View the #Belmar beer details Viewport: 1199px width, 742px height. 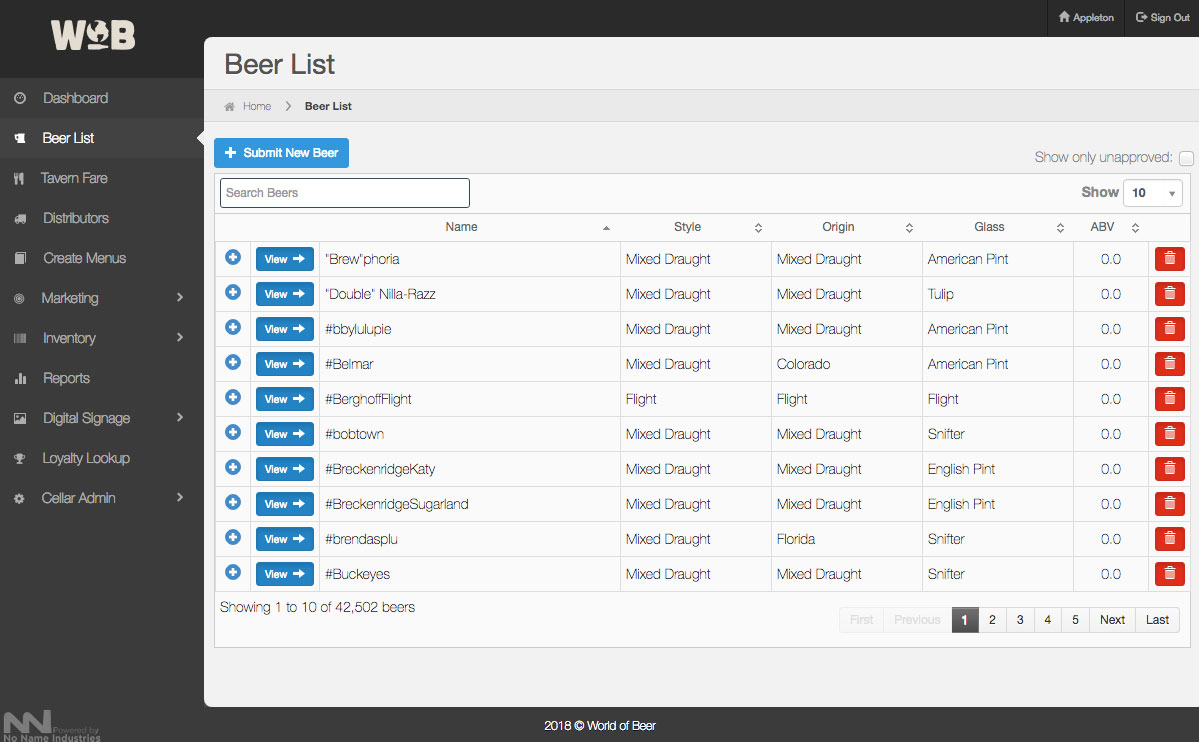coord(284,364)
